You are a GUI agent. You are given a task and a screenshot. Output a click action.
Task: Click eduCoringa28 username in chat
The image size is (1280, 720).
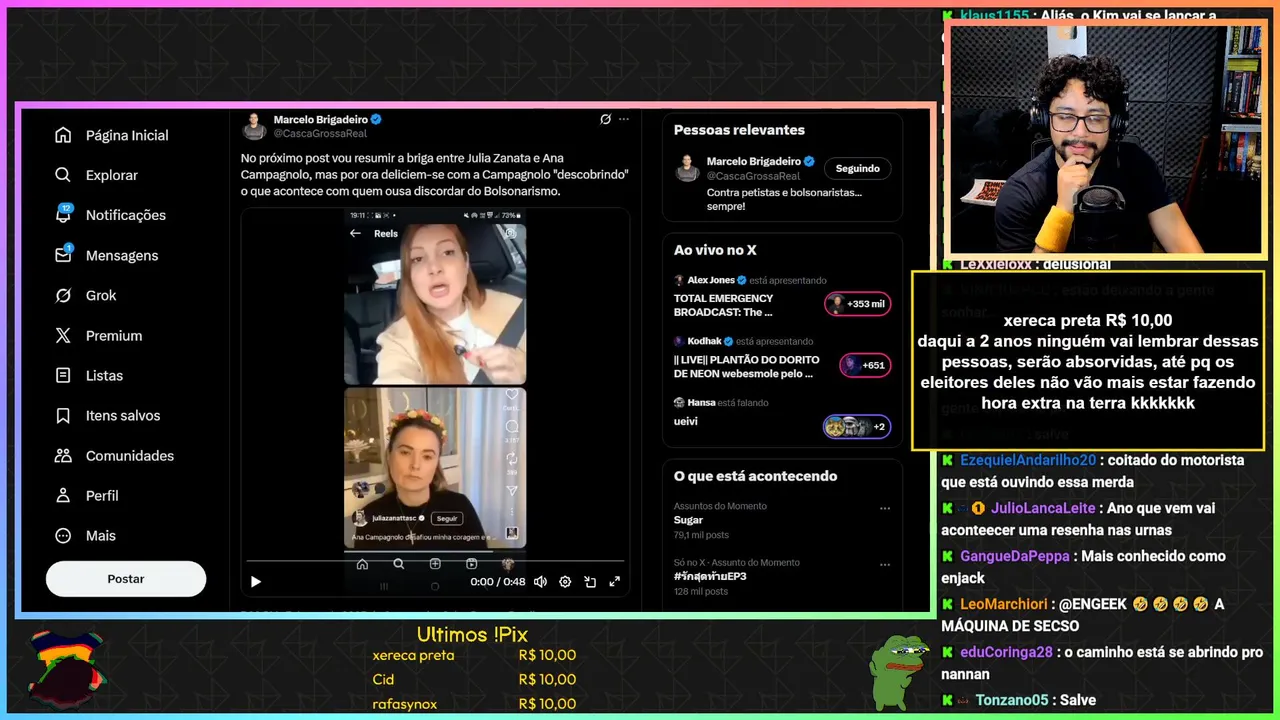point(1006,652)
